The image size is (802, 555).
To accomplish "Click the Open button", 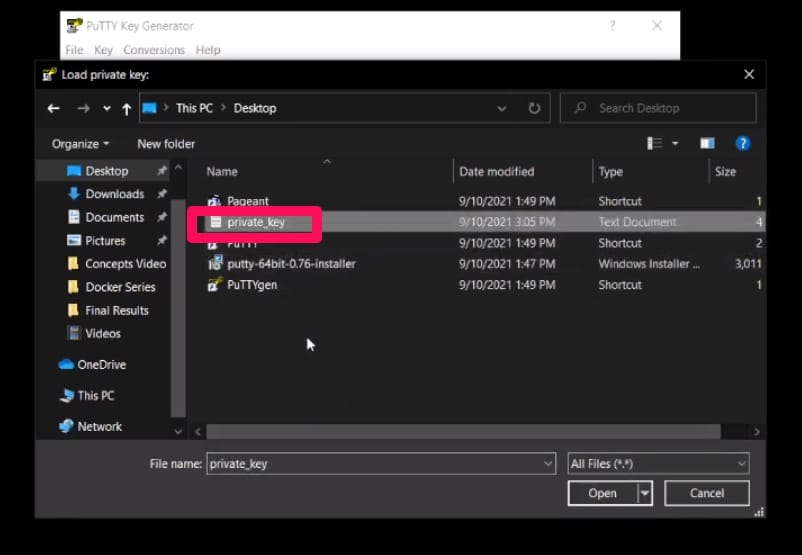I will pos(603,493).
